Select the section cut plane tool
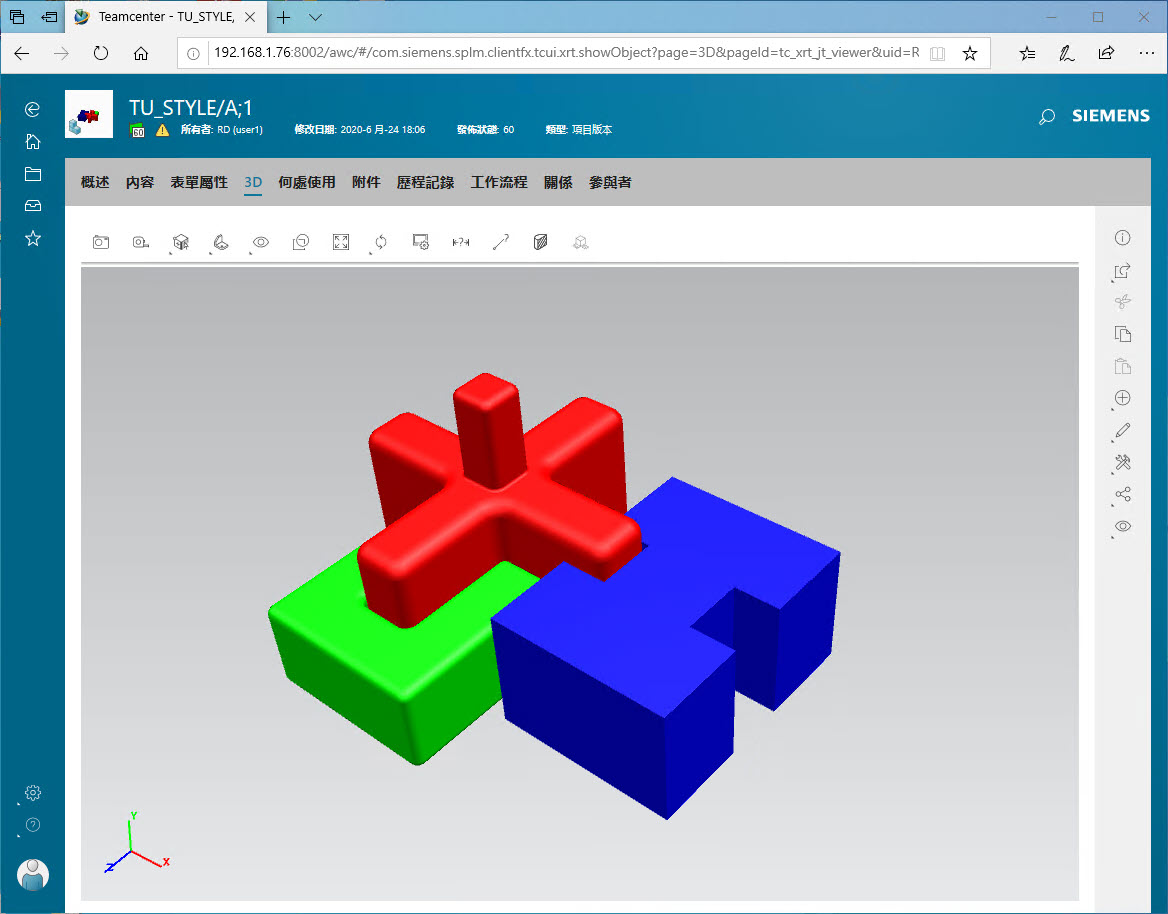Viewport: 1168px width, 914px height. 541,242
